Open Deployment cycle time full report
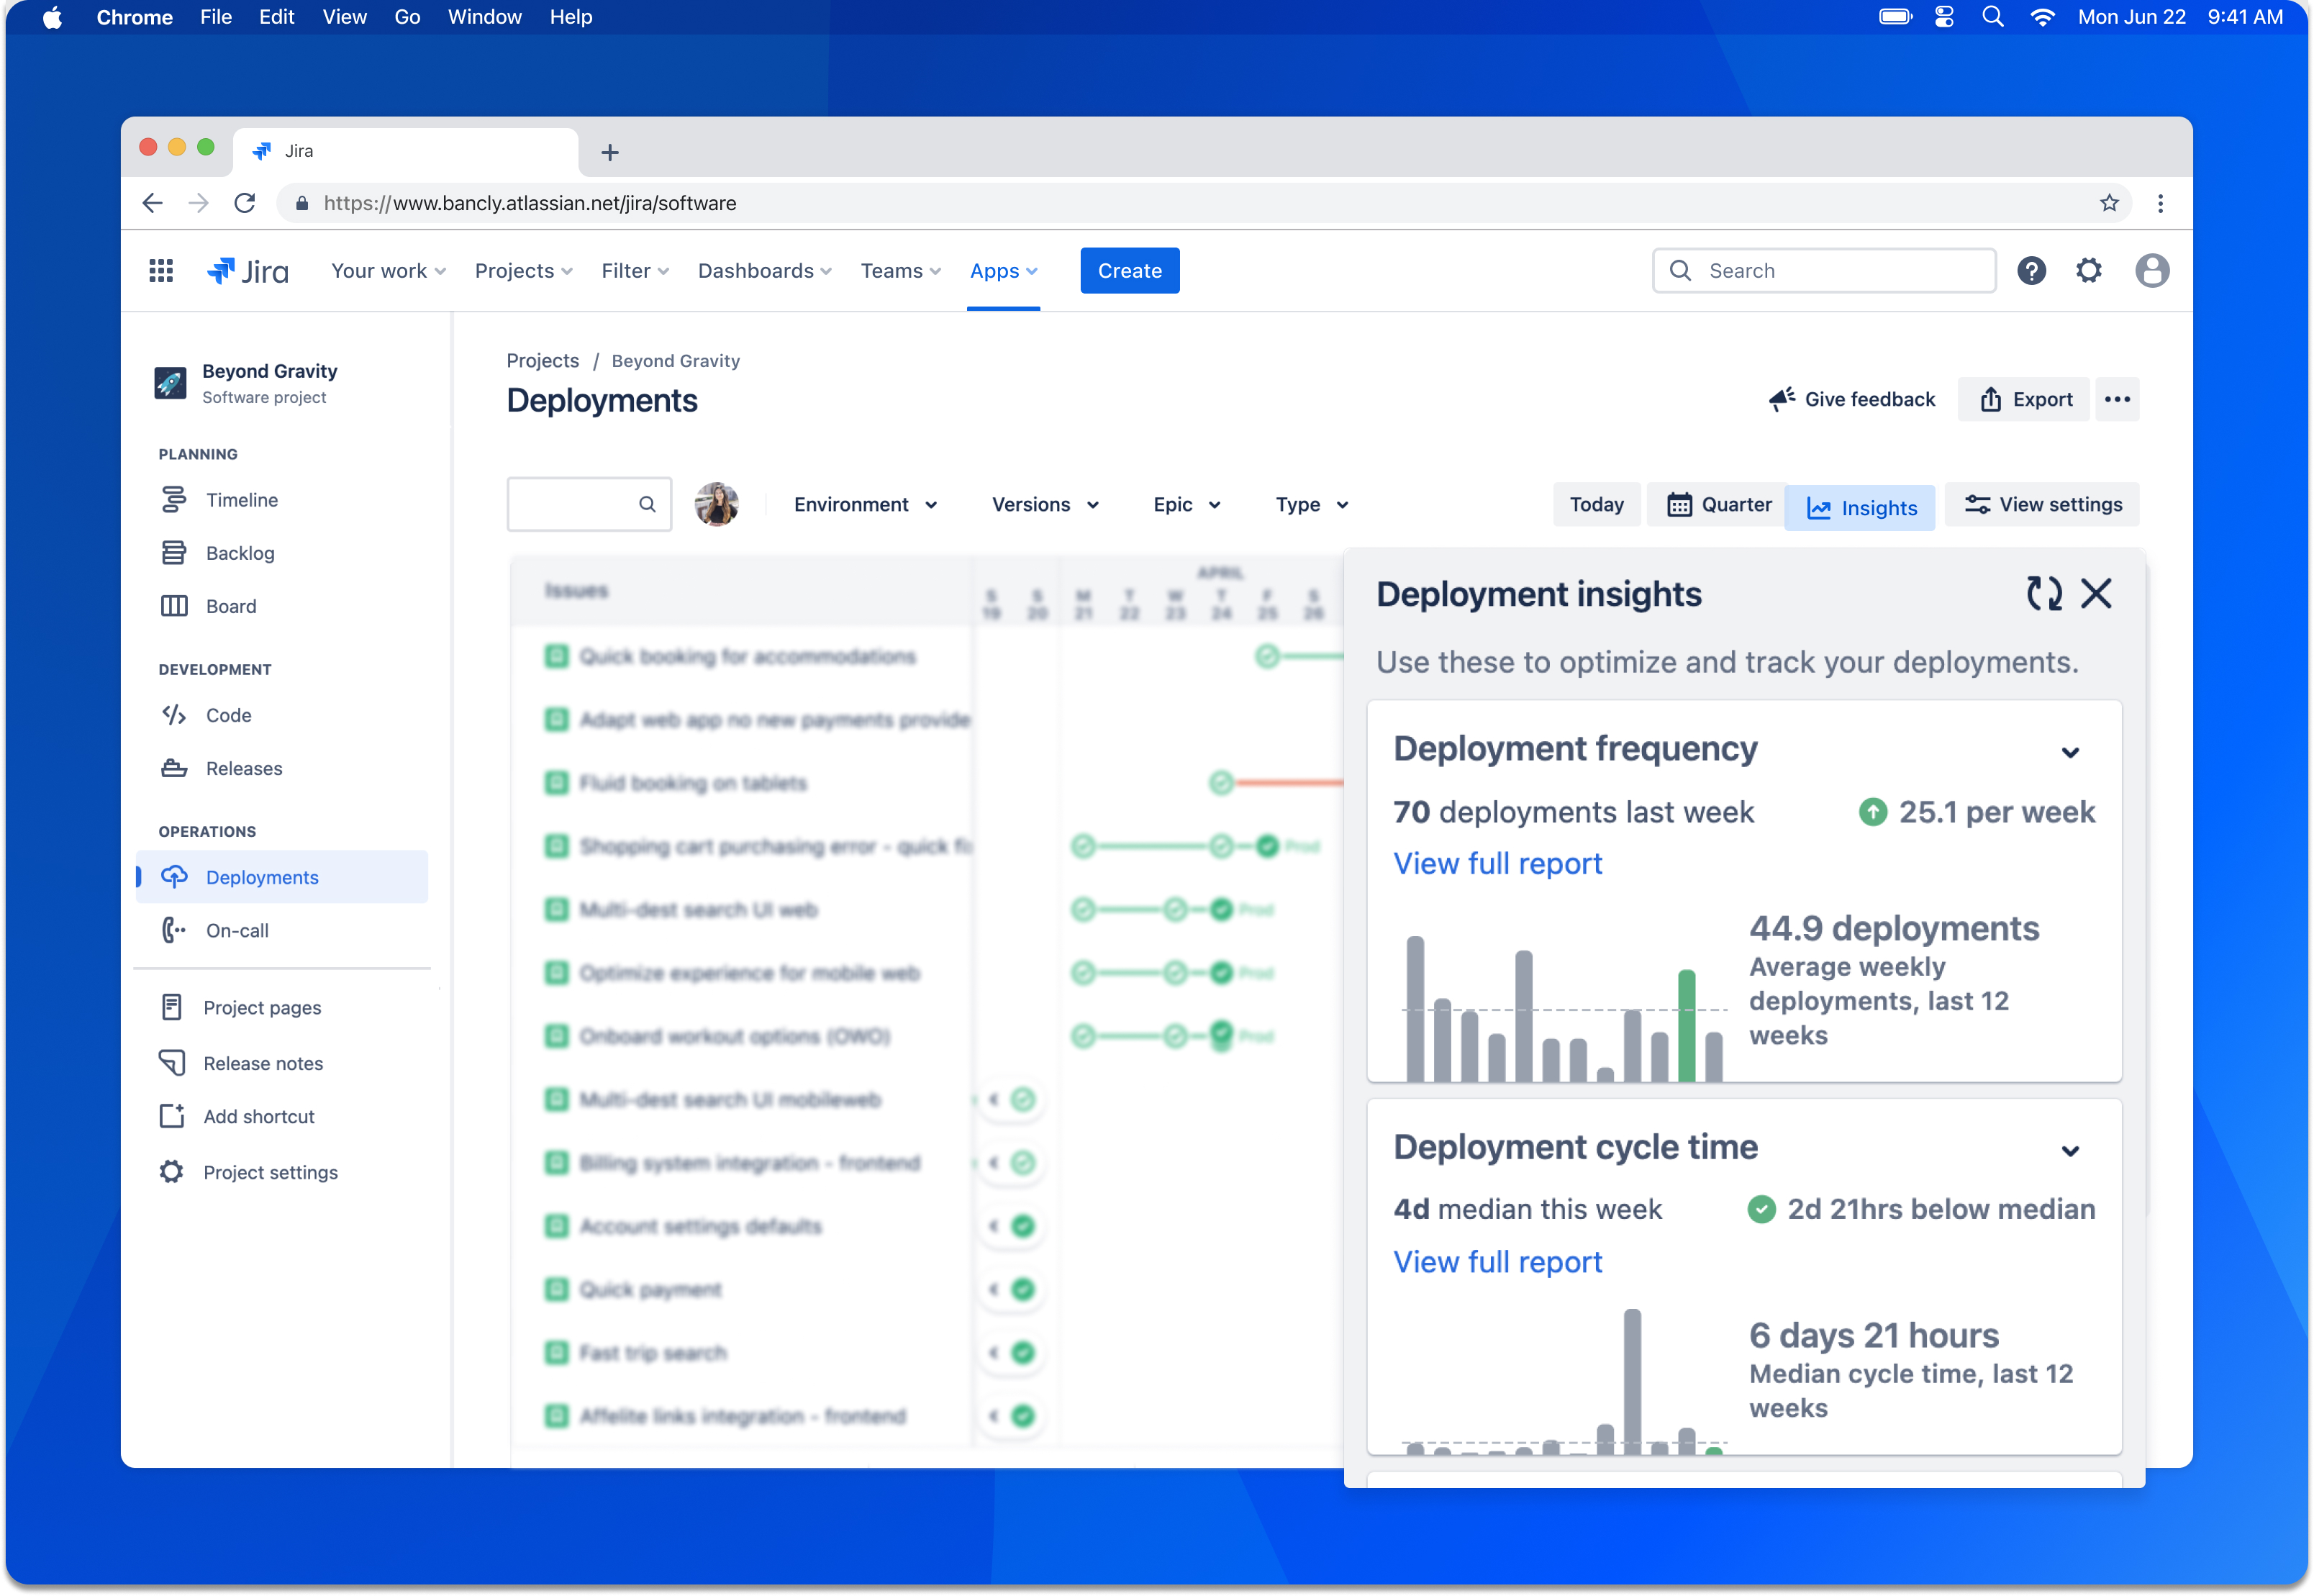 pos(1497,1261)
